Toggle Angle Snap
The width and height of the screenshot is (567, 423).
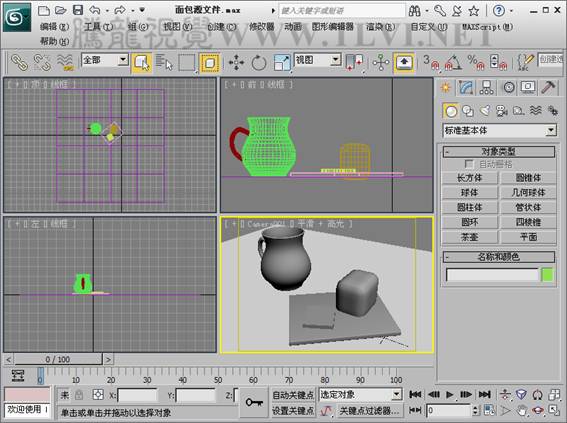pos(453,63)
